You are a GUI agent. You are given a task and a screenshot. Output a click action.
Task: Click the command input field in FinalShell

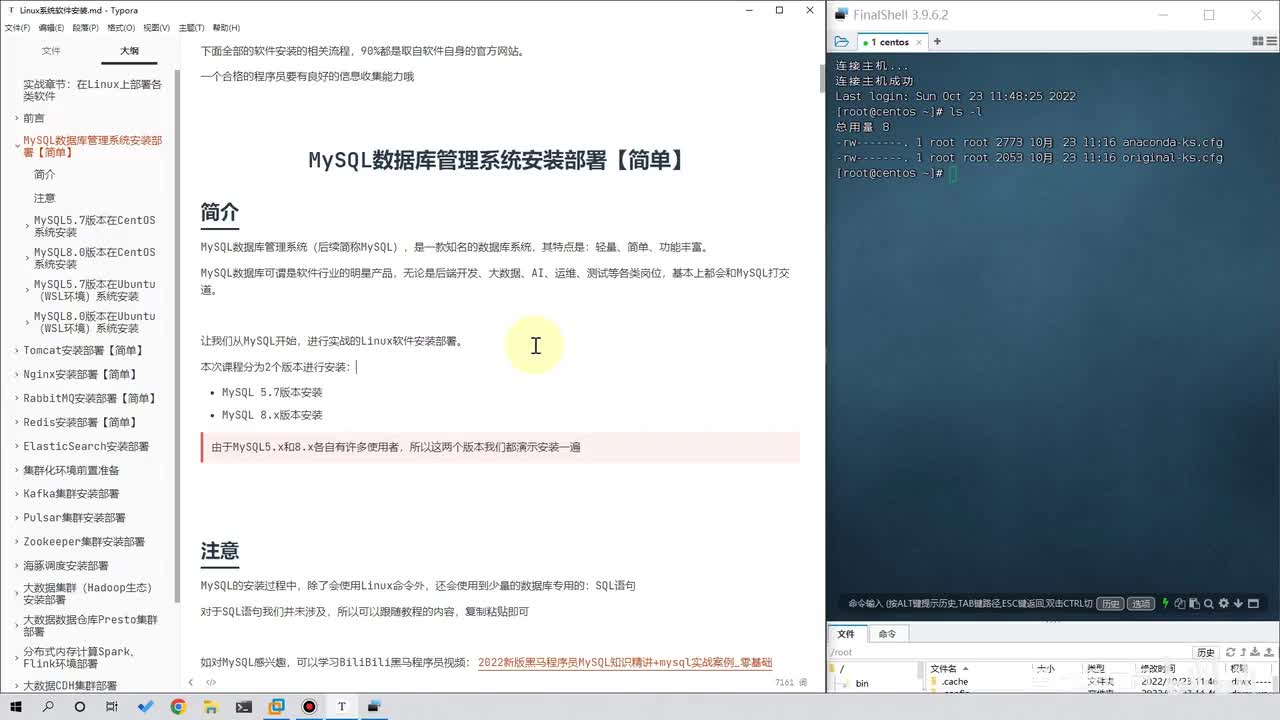point(968,604)
